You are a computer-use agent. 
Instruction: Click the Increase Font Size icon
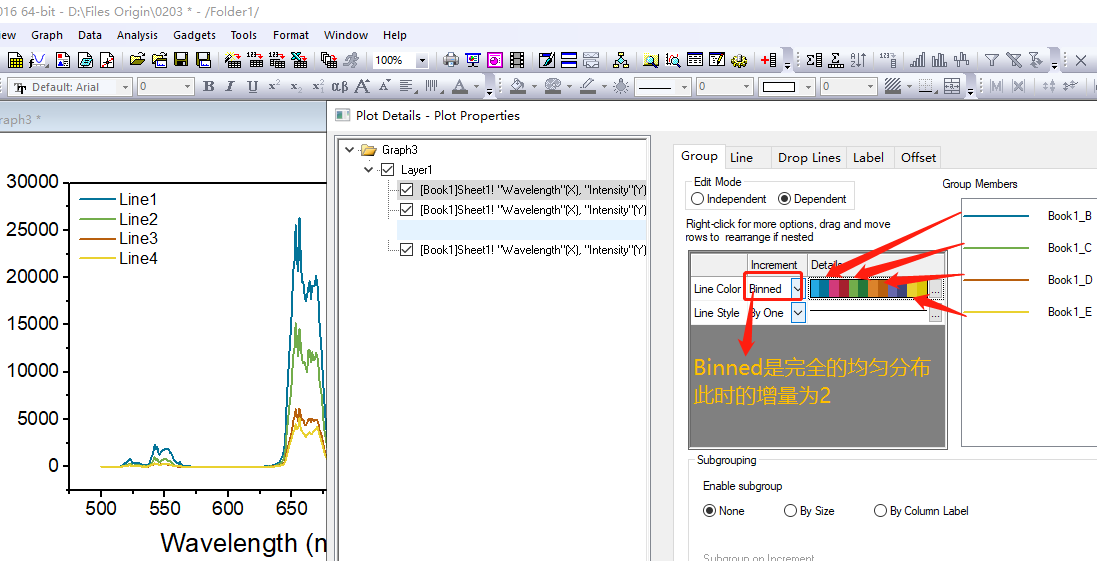[362, 87]
